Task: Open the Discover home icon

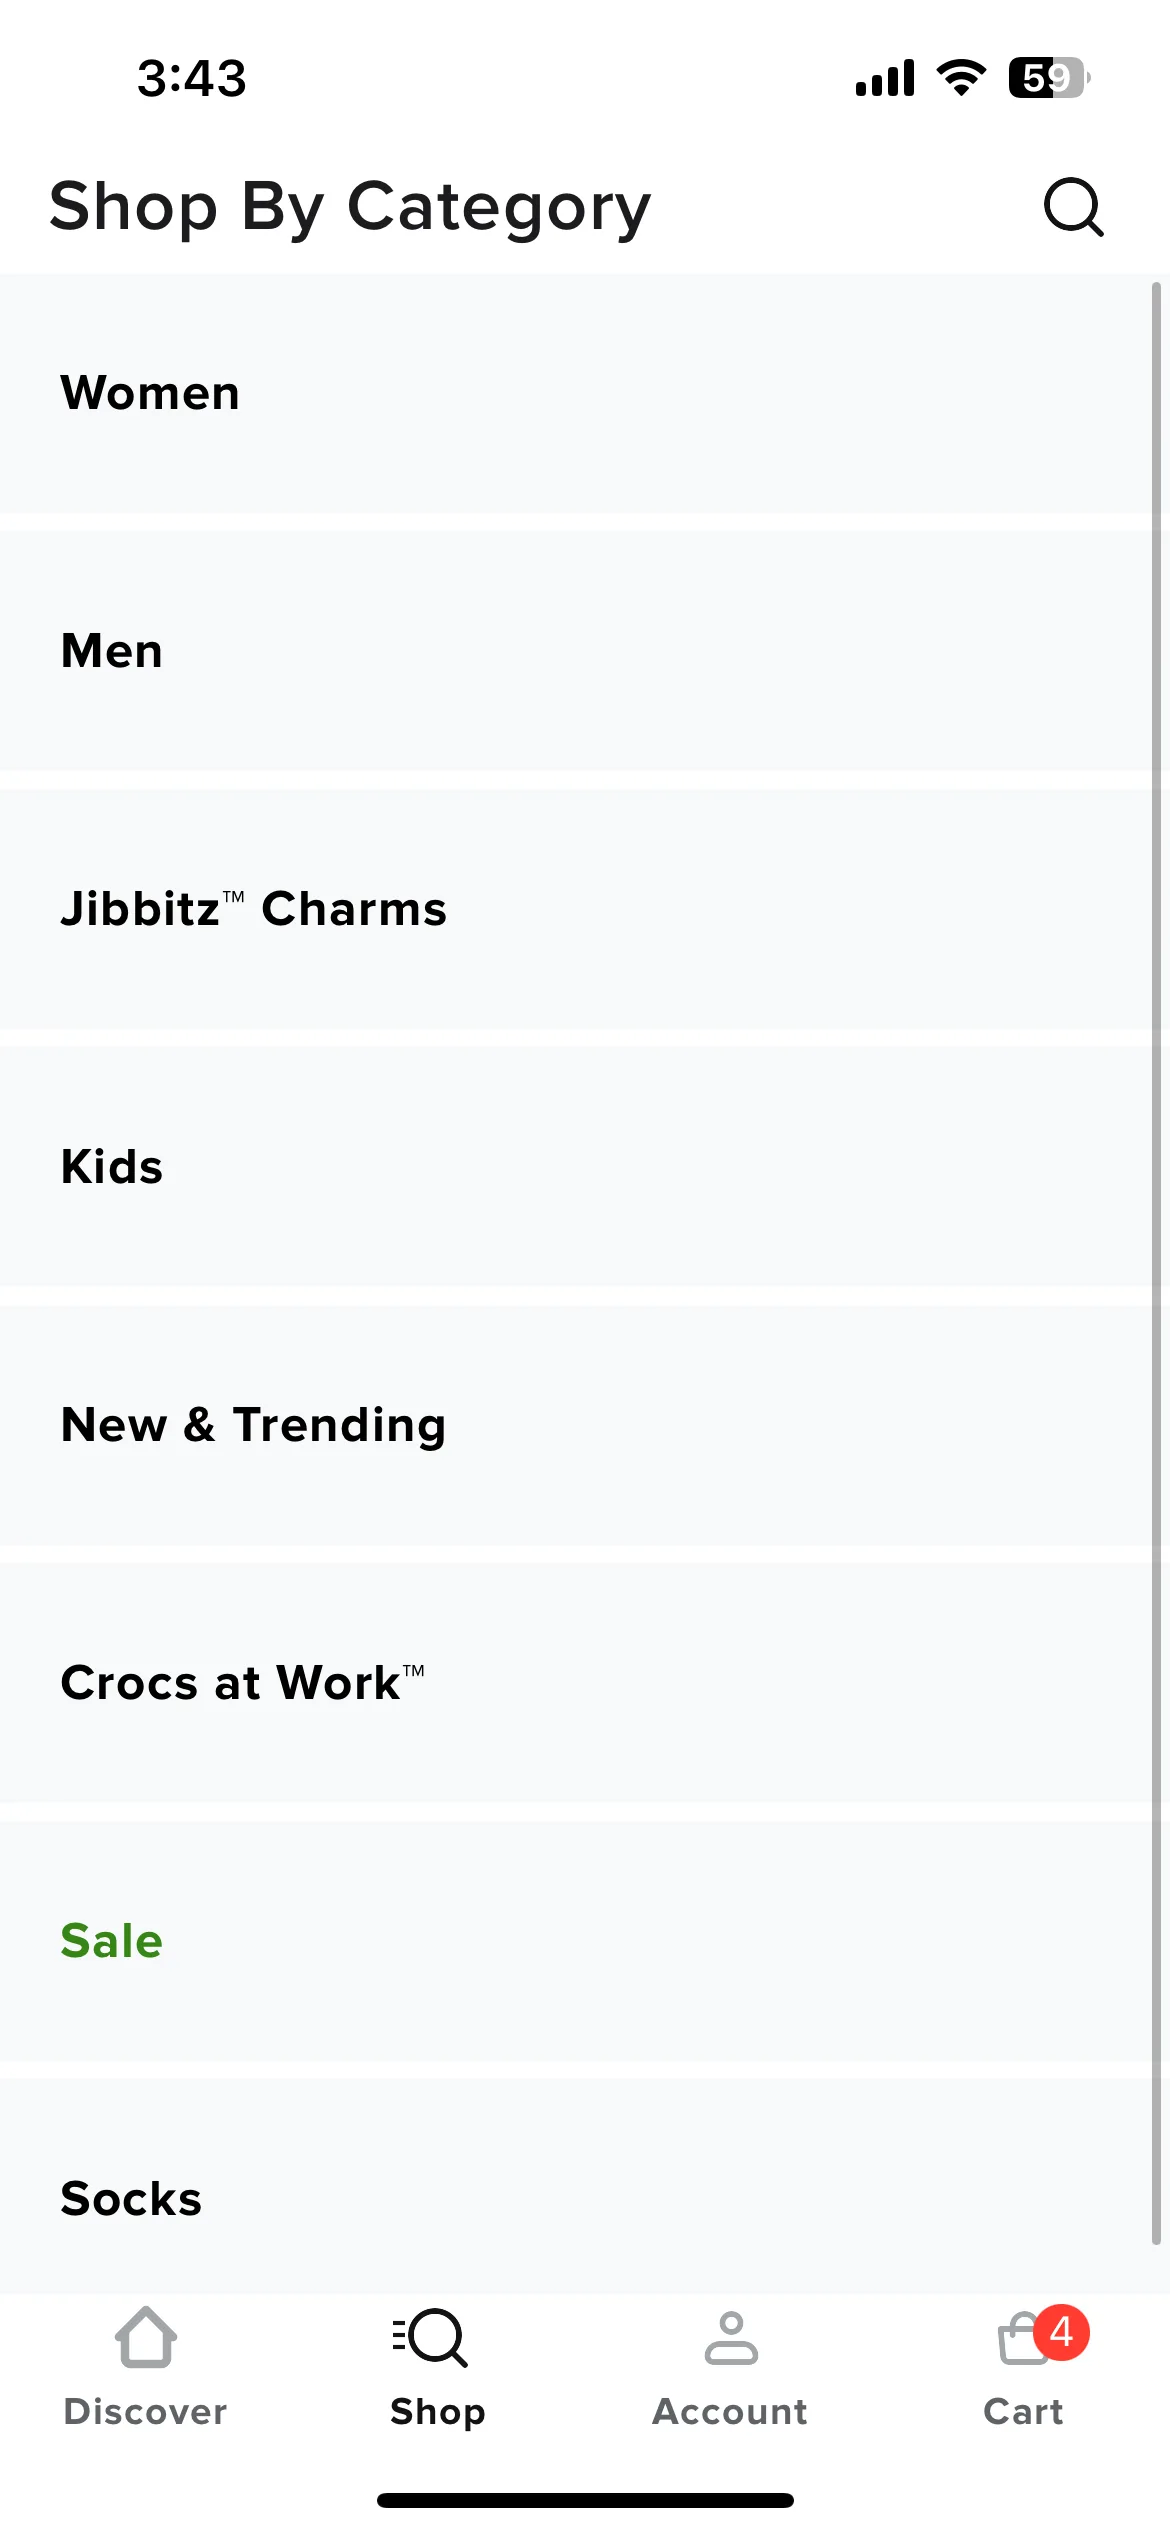Action: coord(146,2337)
